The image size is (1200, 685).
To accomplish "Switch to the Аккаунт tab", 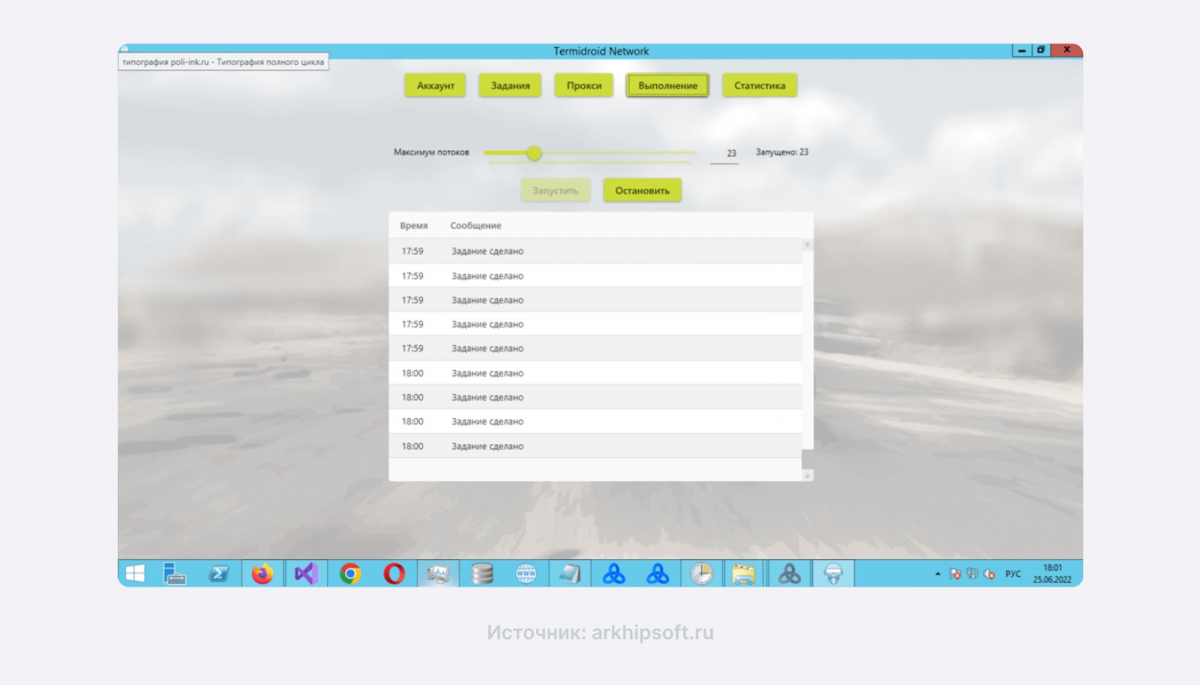I will point(435,86).
